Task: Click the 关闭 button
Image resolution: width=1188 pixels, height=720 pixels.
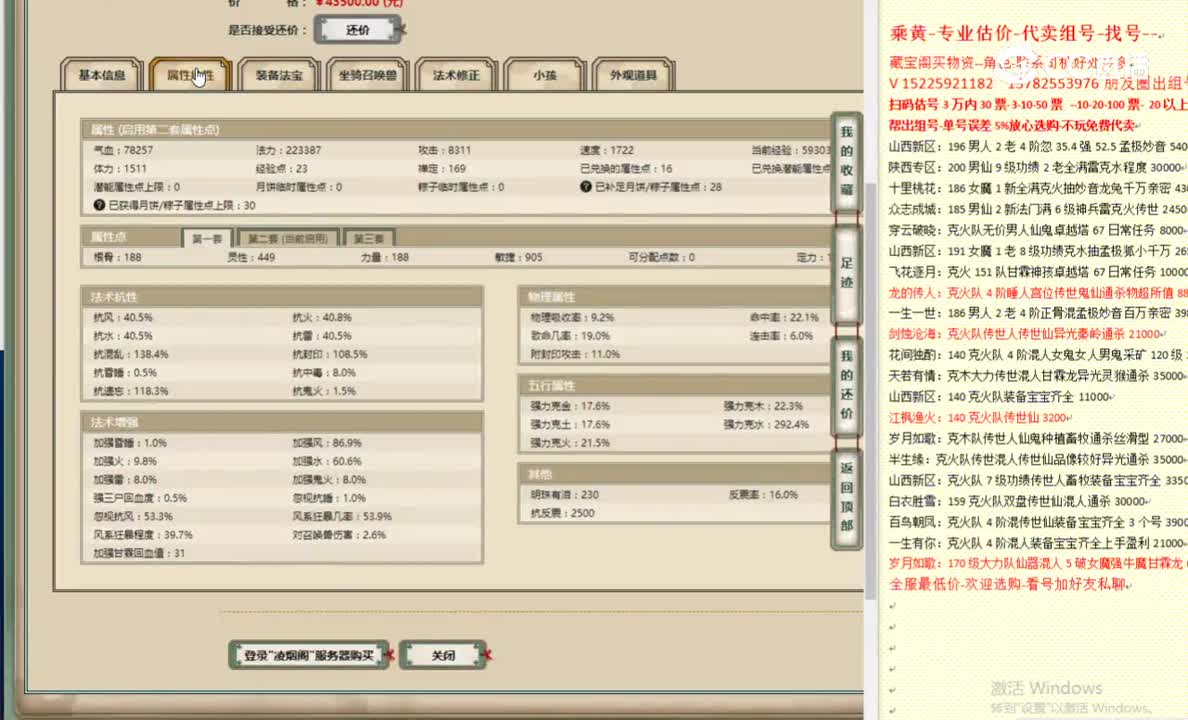Action: tap(443, 656)
